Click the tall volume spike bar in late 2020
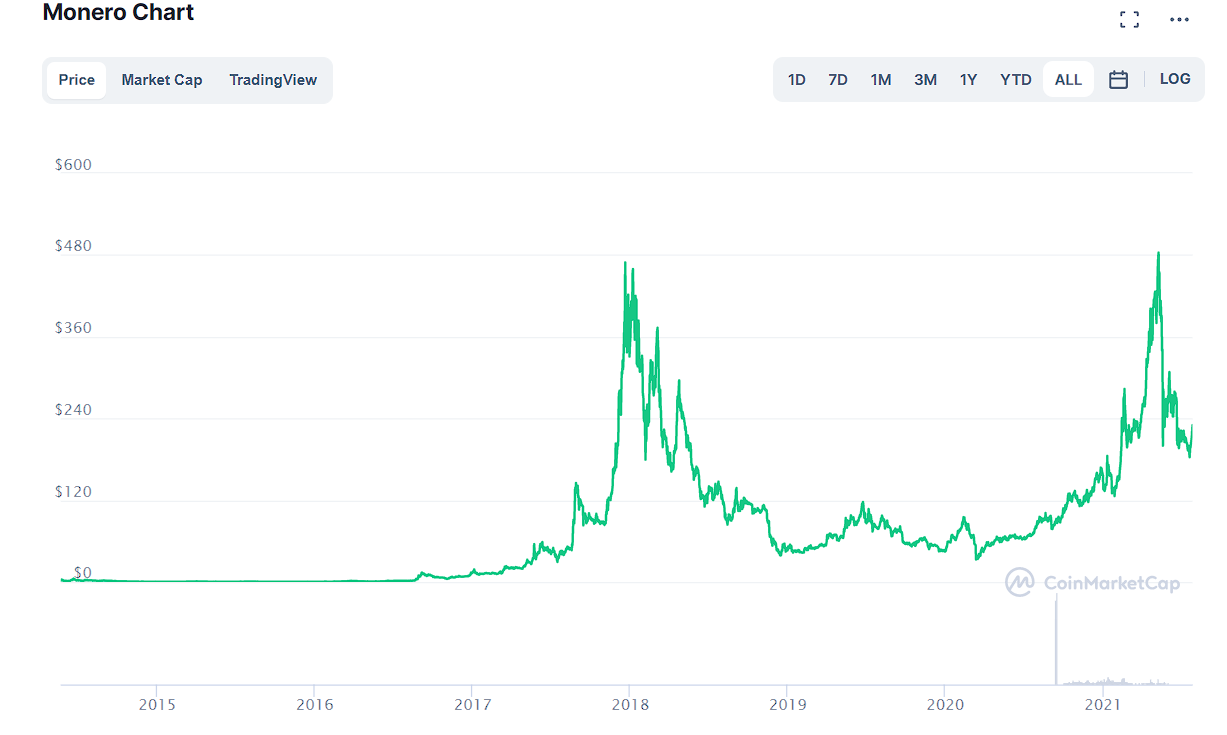This screenshot has height=735, width=1227. [x=1056, y=640]
